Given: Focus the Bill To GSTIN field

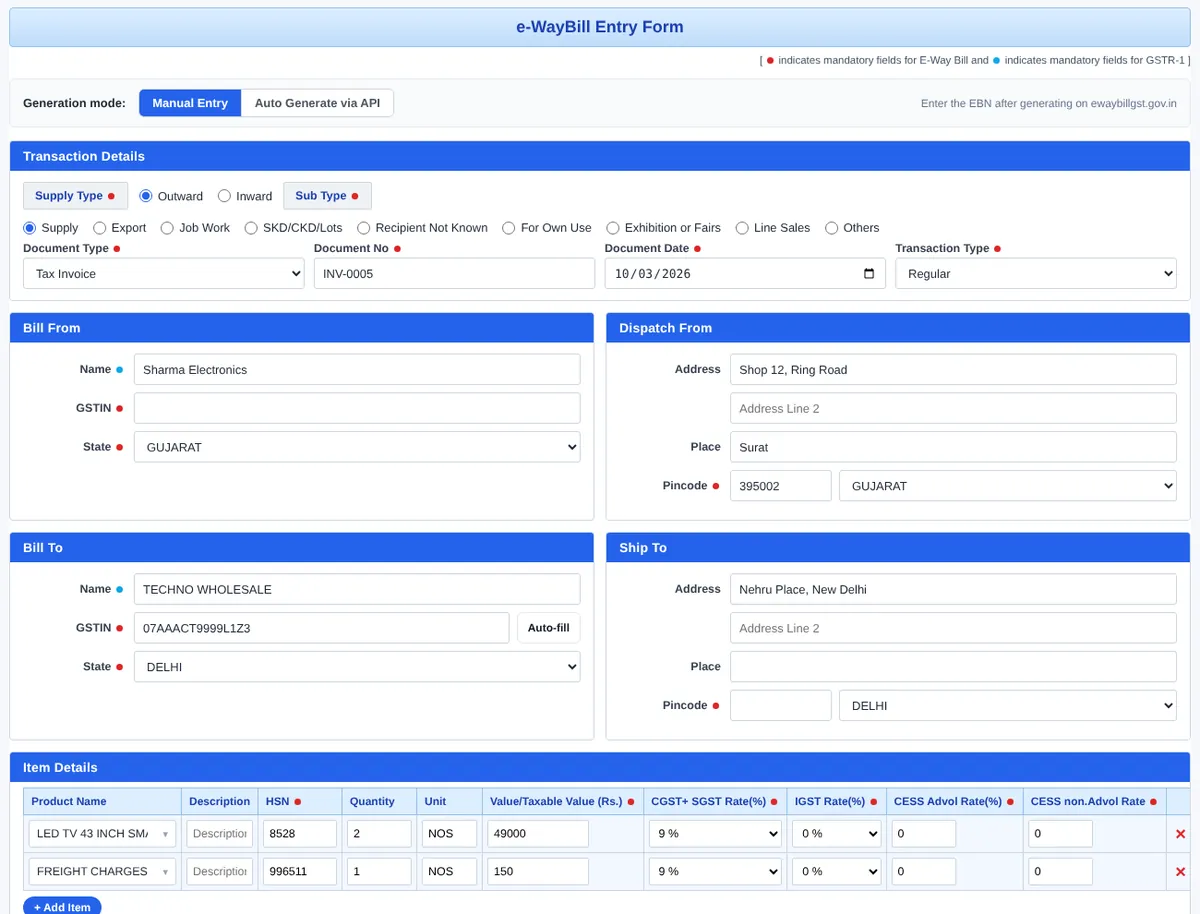Looking at the screenshot, I should coord(321,628).
